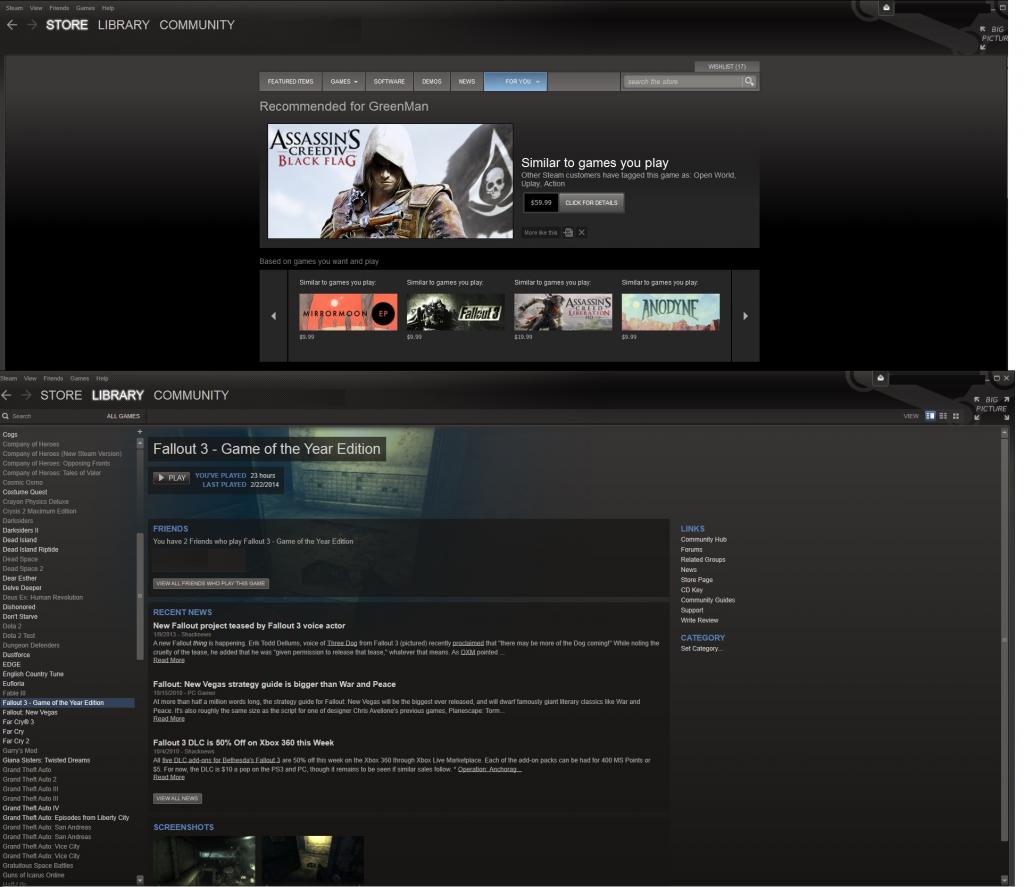Expand the Games dropdown in store navigation

[x=344, y=82]
